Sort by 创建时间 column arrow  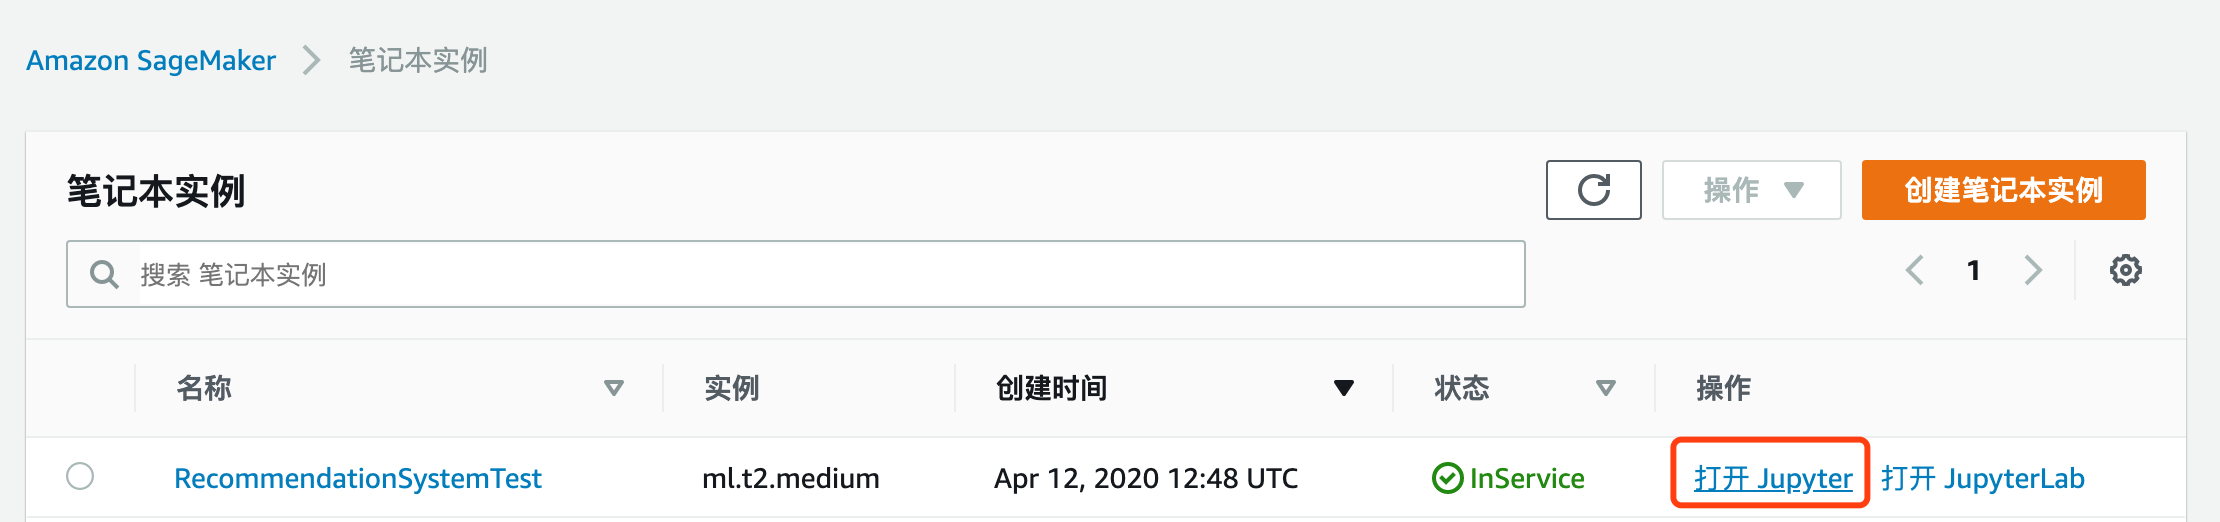click(x=1344, y=388)
